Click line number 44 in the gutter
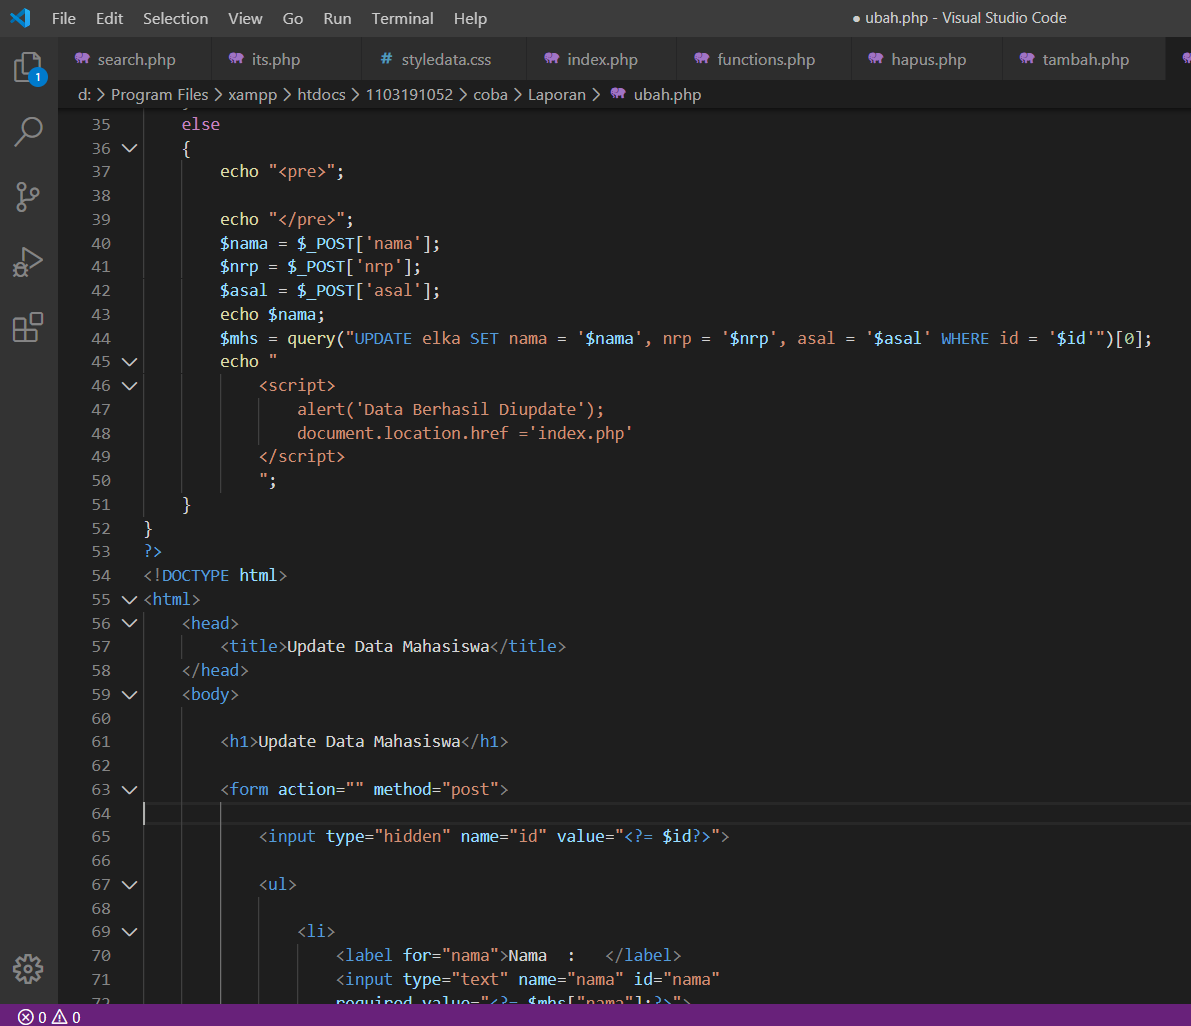 coord(101,338)
